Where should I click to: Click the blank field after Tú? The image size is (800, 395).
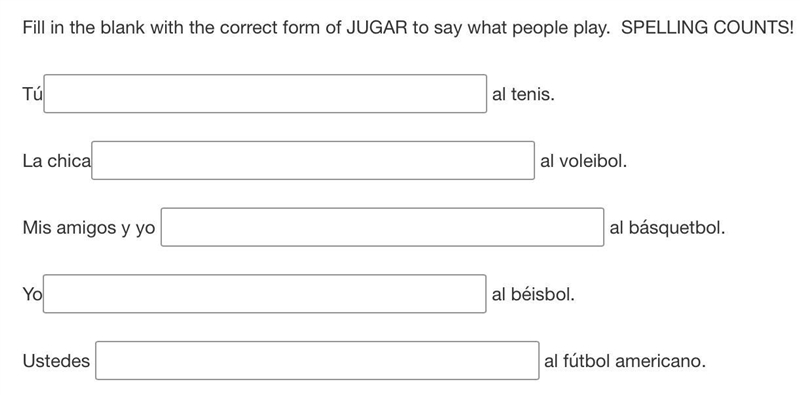tap(265, 94)
